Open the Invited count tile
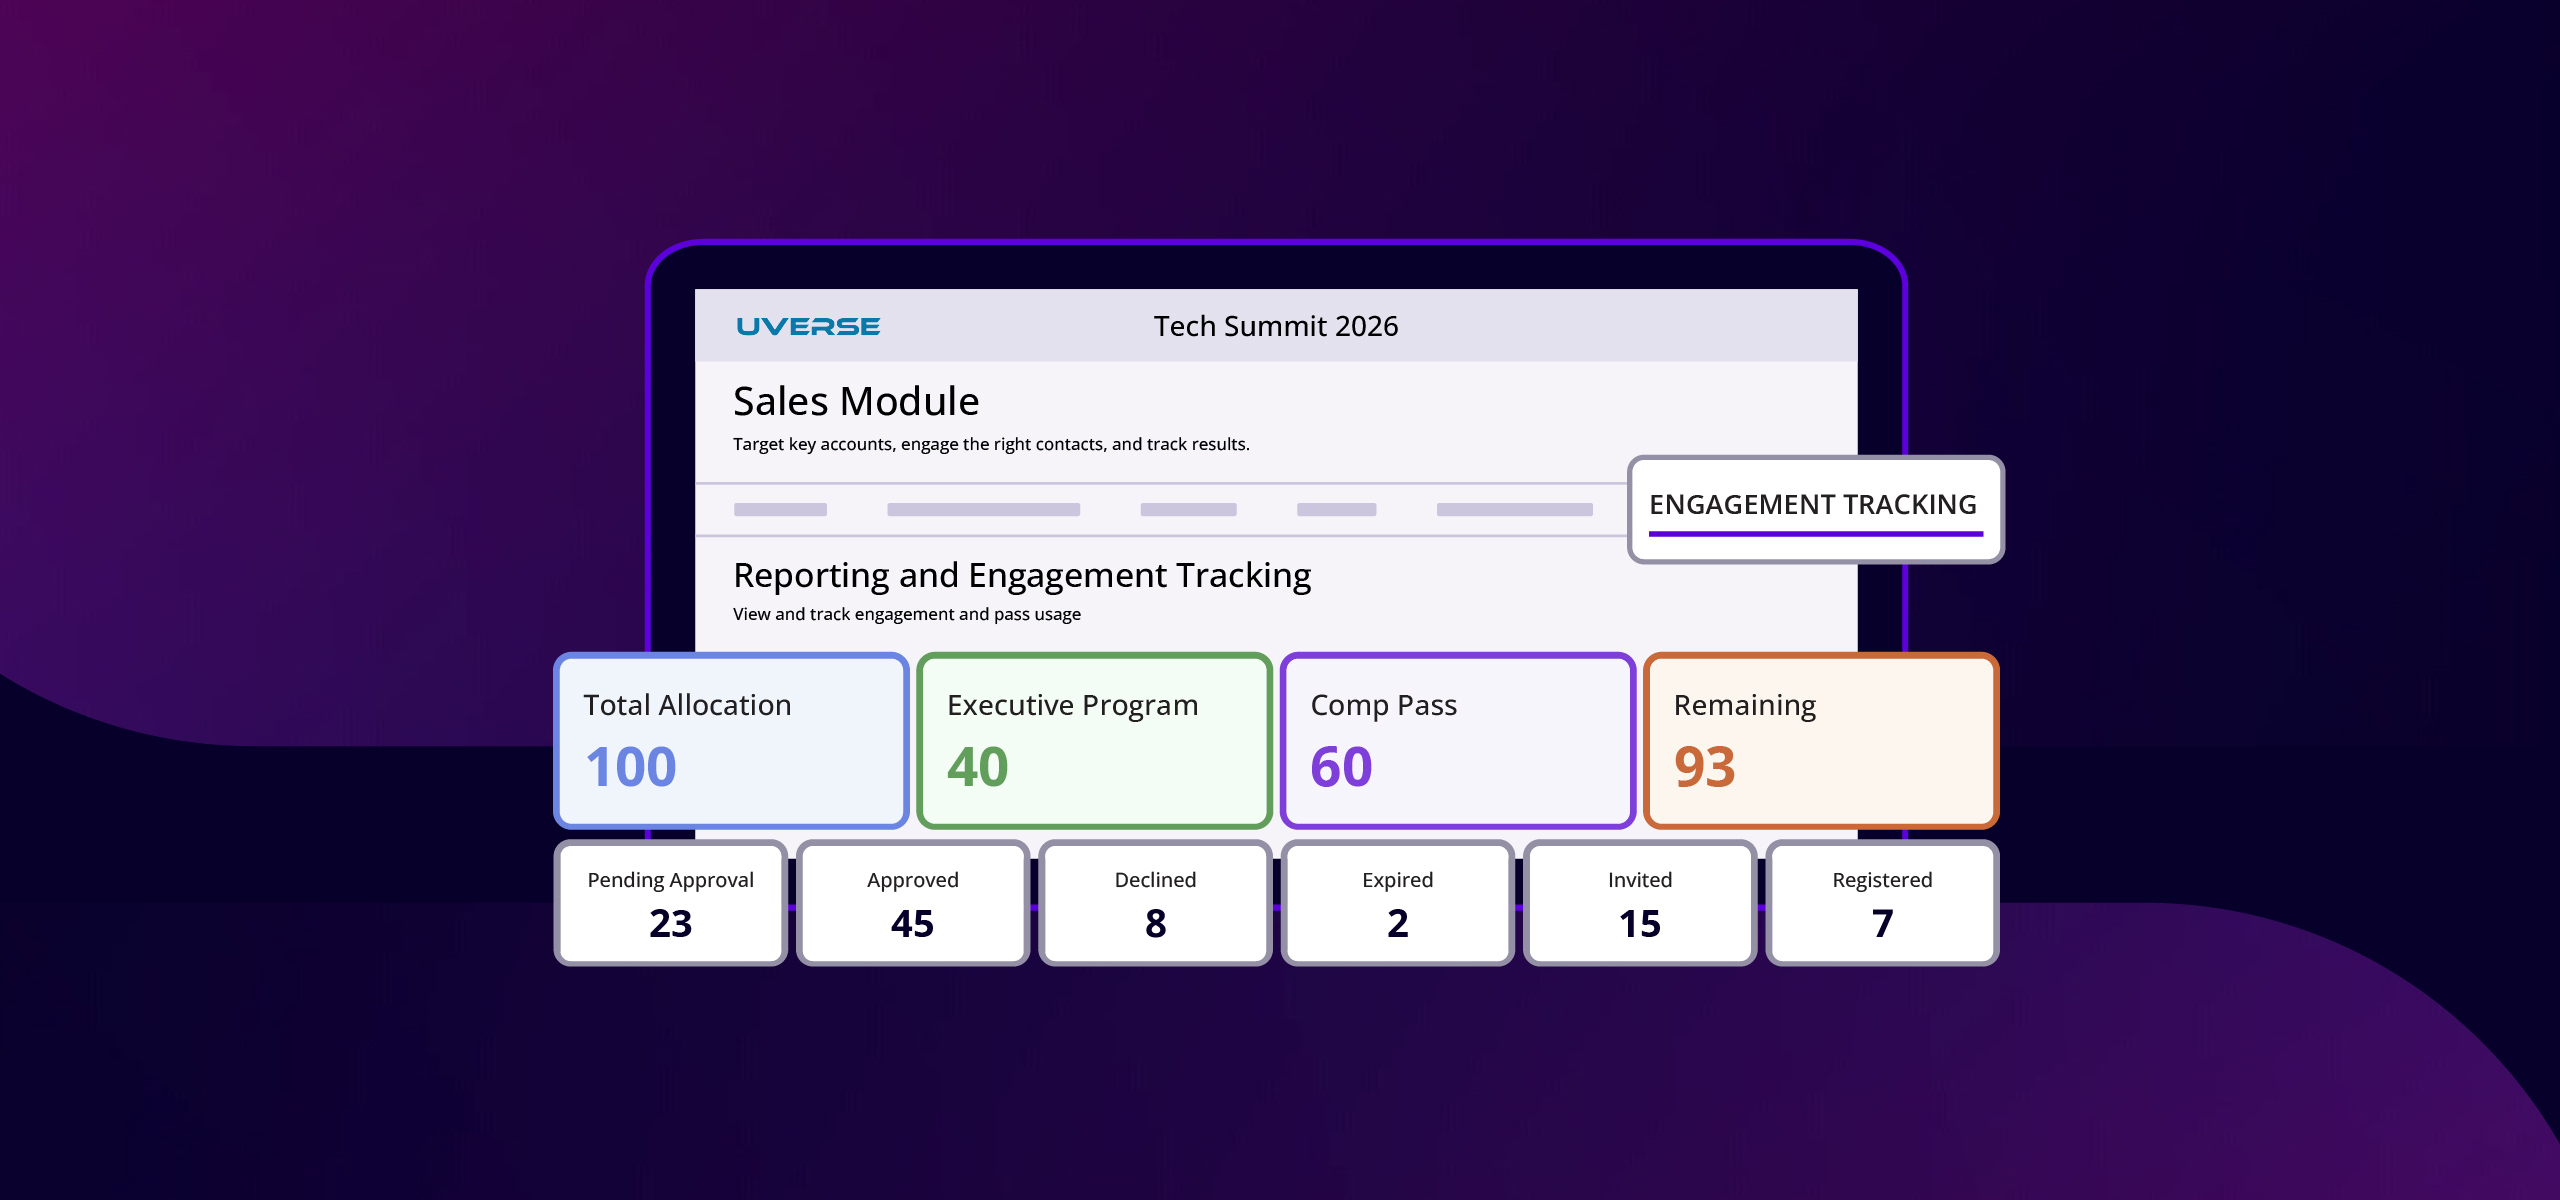Viewport: 2560px width, 1200px height. coord(1640,903)
